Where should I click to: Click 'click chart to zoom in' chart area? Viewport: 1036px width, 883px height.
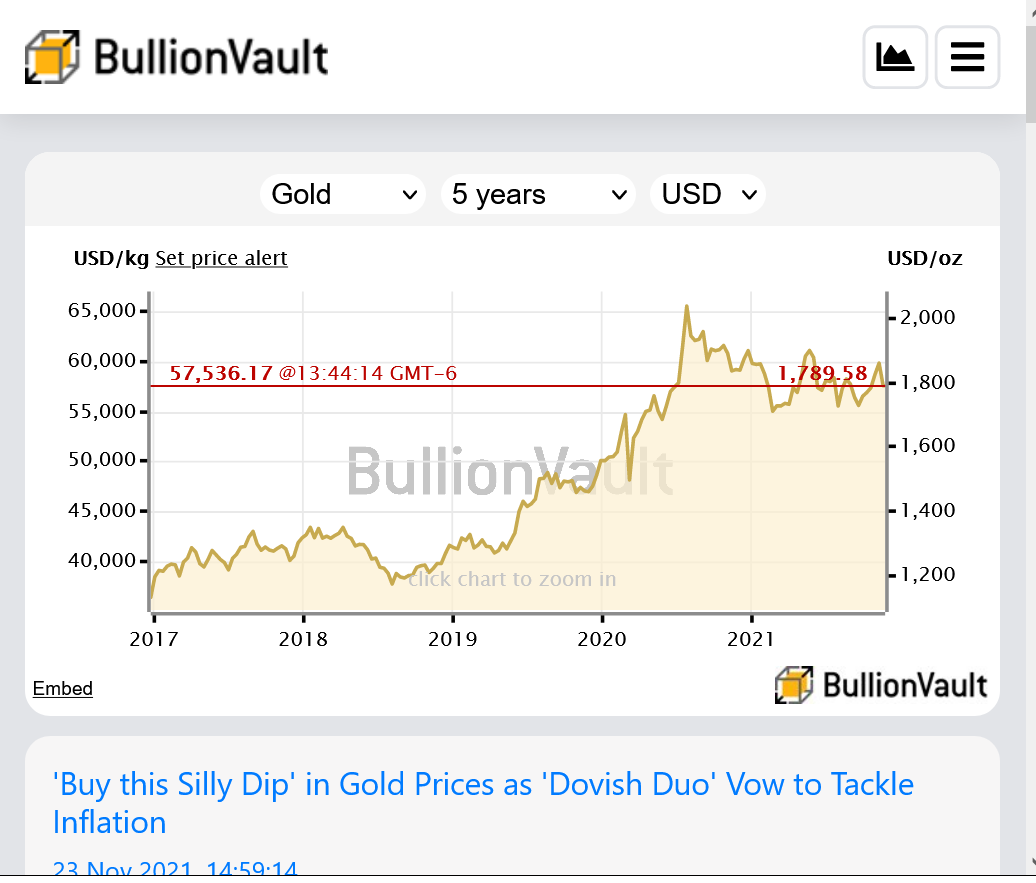tap(512, 579)
